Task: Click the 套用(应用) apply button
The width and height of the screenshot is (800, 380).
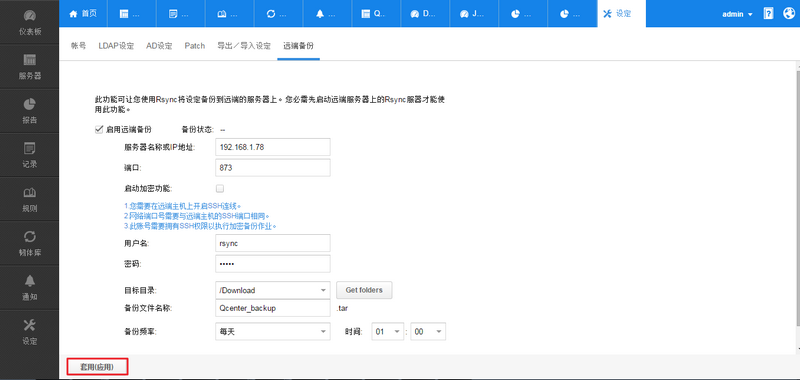Action: pyautogui.click(x=97, y=367)
